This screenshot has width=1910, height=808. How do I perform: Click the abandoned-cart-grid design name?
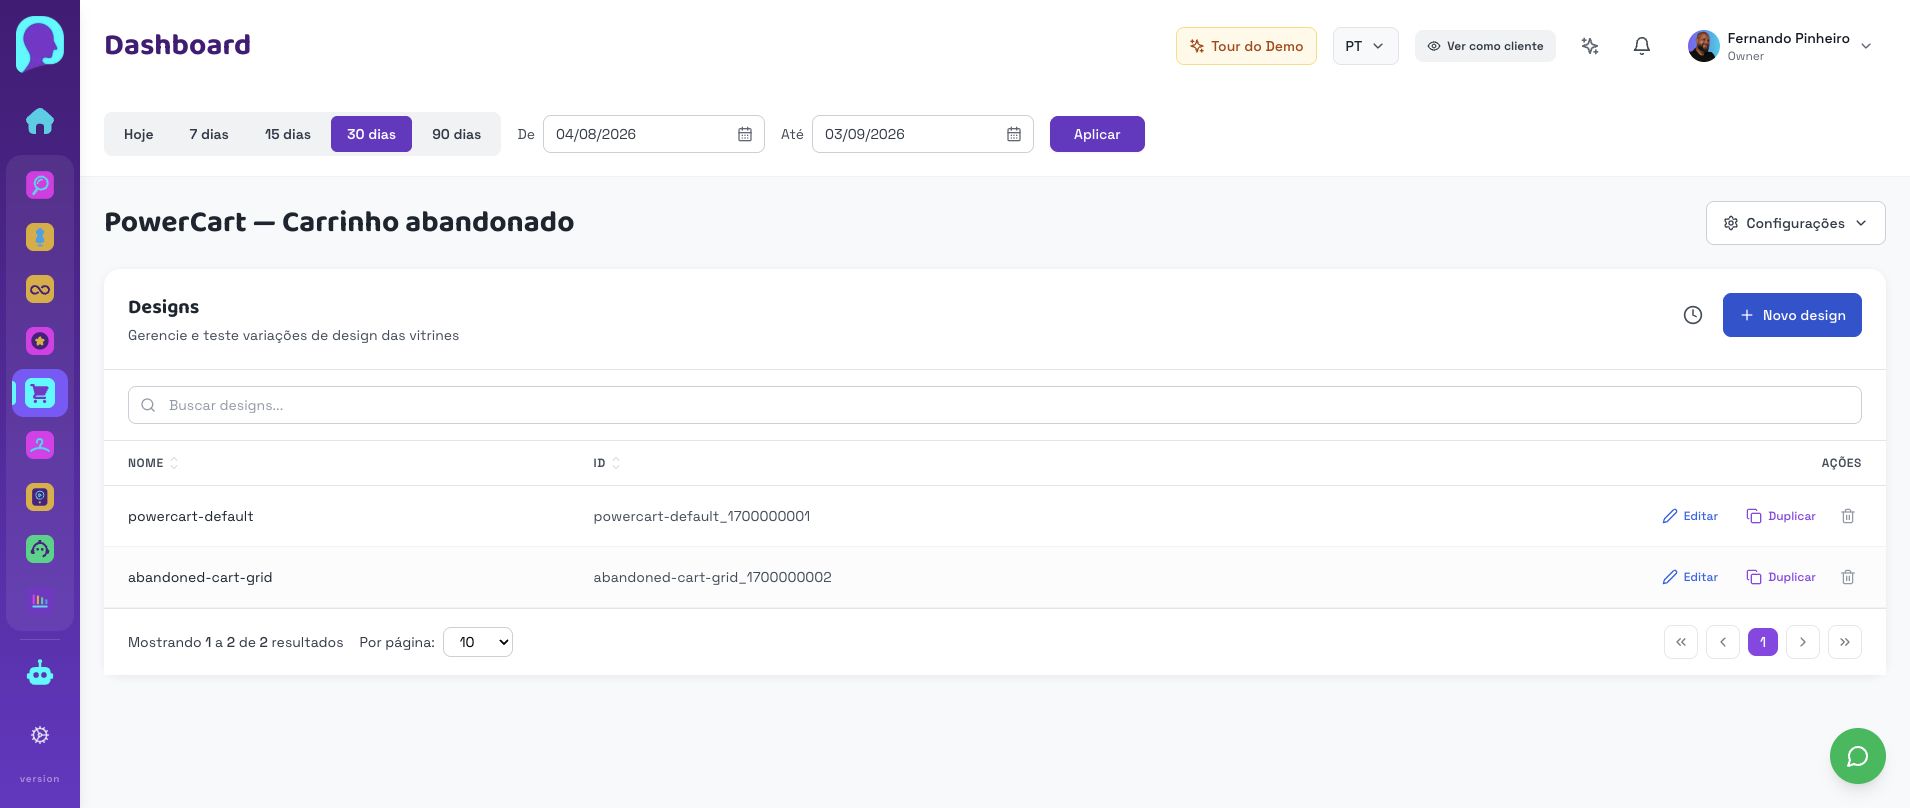point(200,577)
